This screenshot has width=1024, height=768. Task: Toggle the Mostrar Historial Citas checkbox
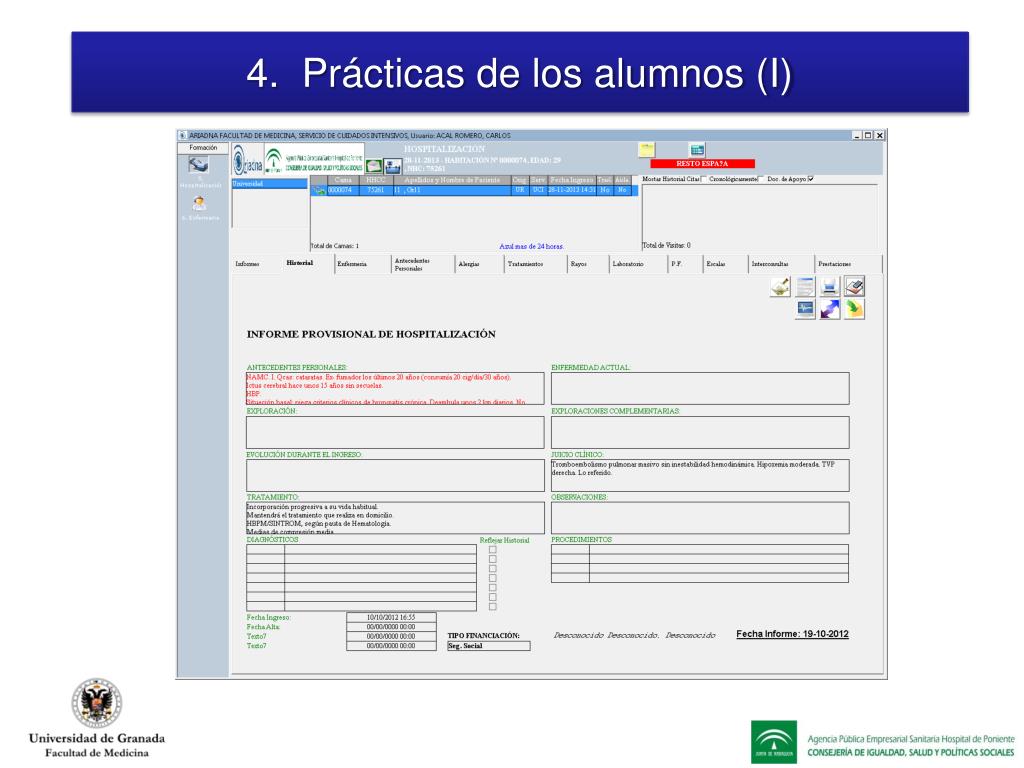point(704,179)
